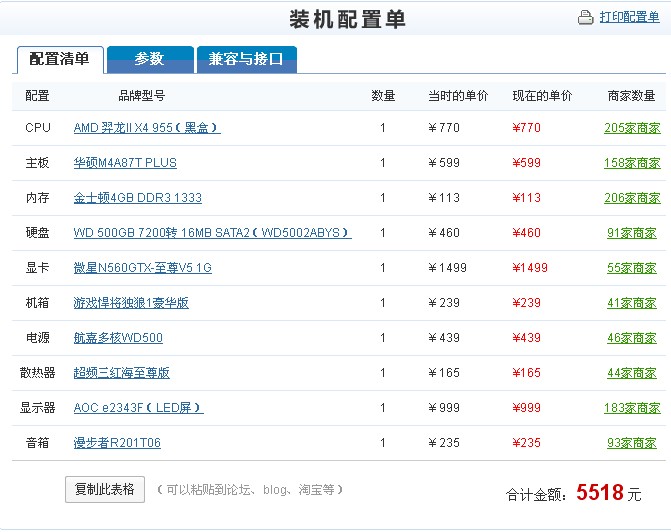Click the 可以粘贴到论坛、blog、淘宝等 hint text

pyautogui.click(x=250, y=489)
